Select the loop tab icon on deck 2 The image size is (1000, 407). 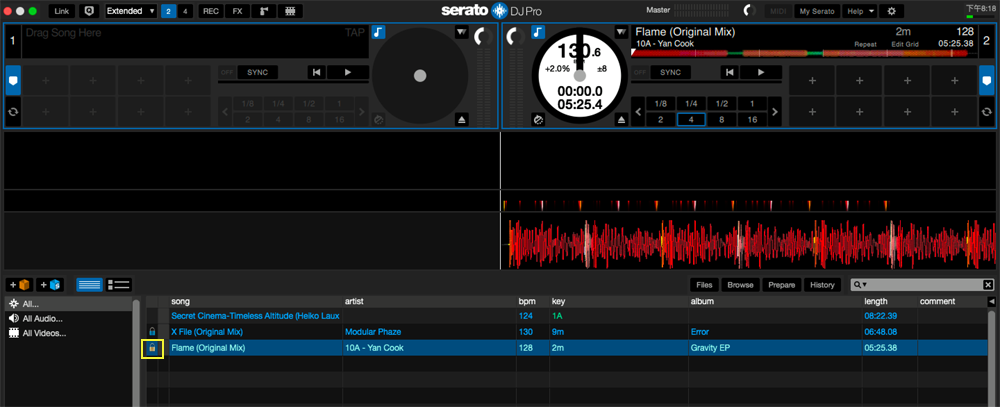click(987, 112)
